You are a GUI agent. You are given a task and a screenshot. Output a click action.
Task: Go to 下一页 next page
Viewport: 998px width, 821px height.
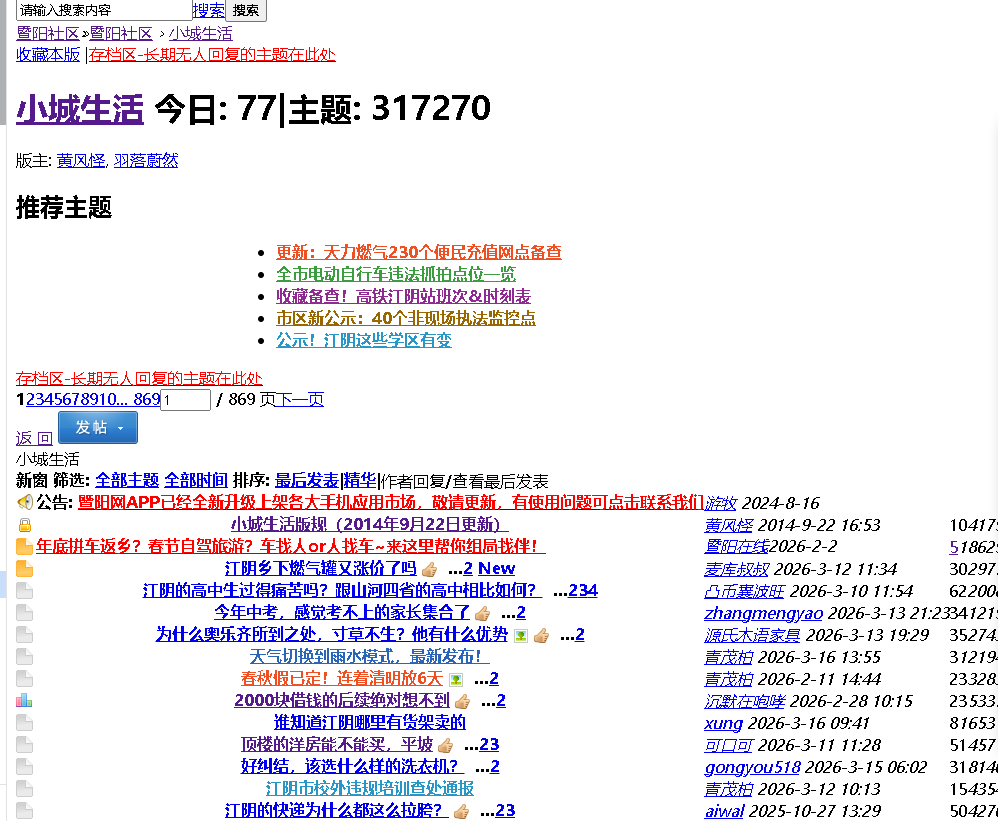tap(299, 400)
